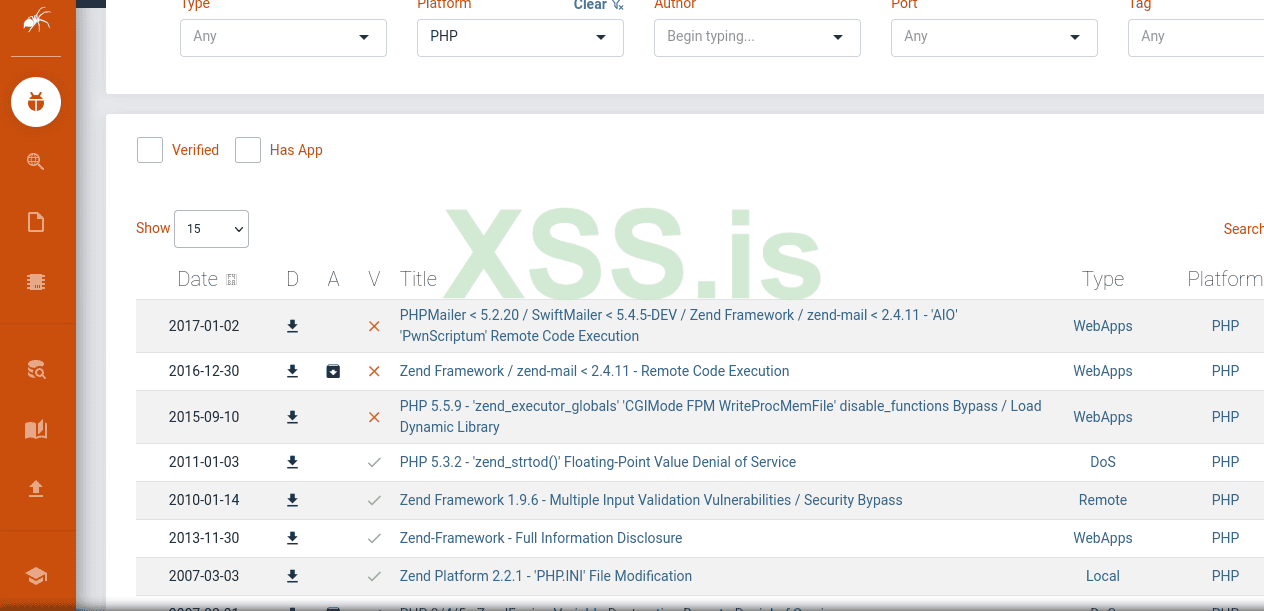Select the date 2015-09-10 cell
The width and height of the screenshot is (1264, 611).
pos(204,417)
